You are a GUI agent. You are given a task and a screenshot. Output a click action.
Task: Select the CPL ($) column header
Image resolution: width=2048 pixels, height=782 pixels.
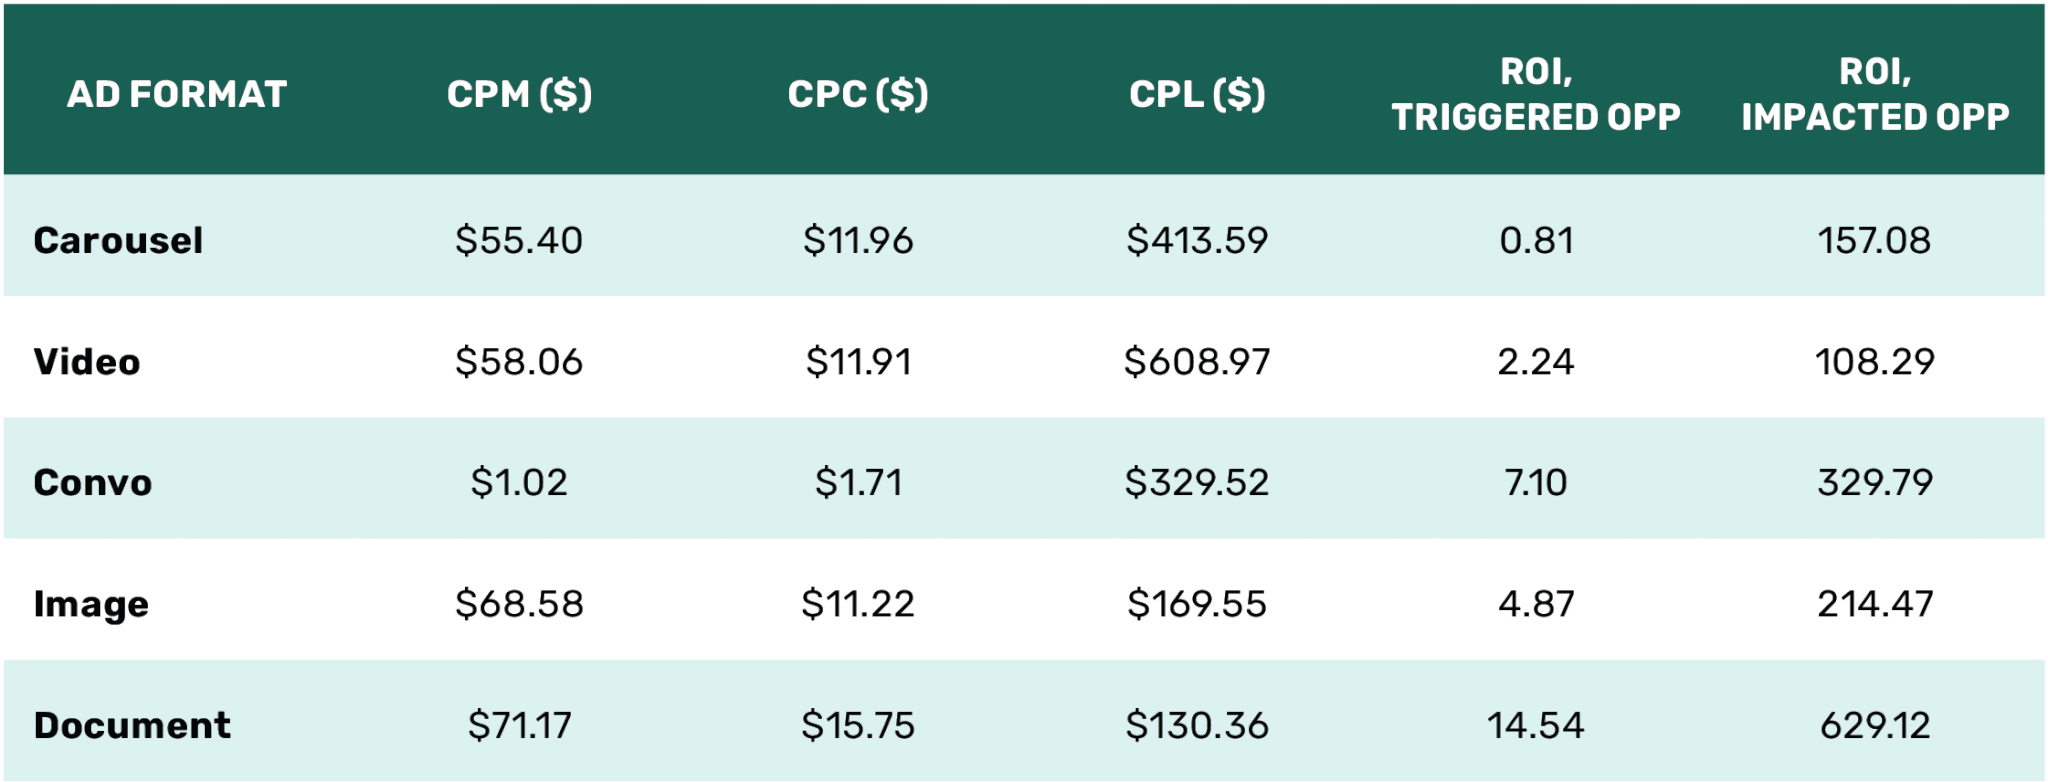coord(1197,94)
